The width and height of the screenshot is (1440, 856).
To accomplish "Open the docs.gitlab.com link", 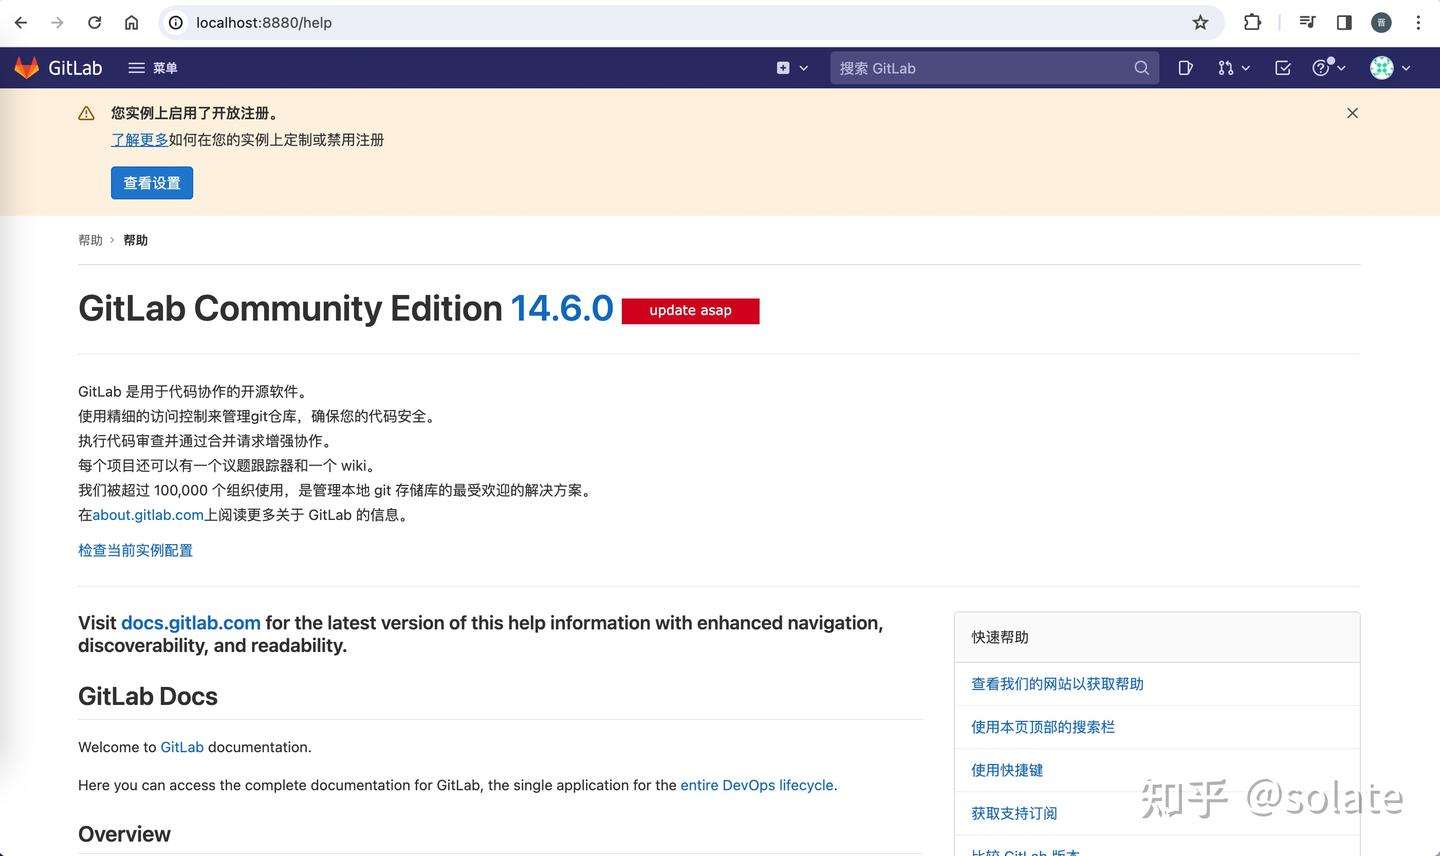I will (190, 623).
